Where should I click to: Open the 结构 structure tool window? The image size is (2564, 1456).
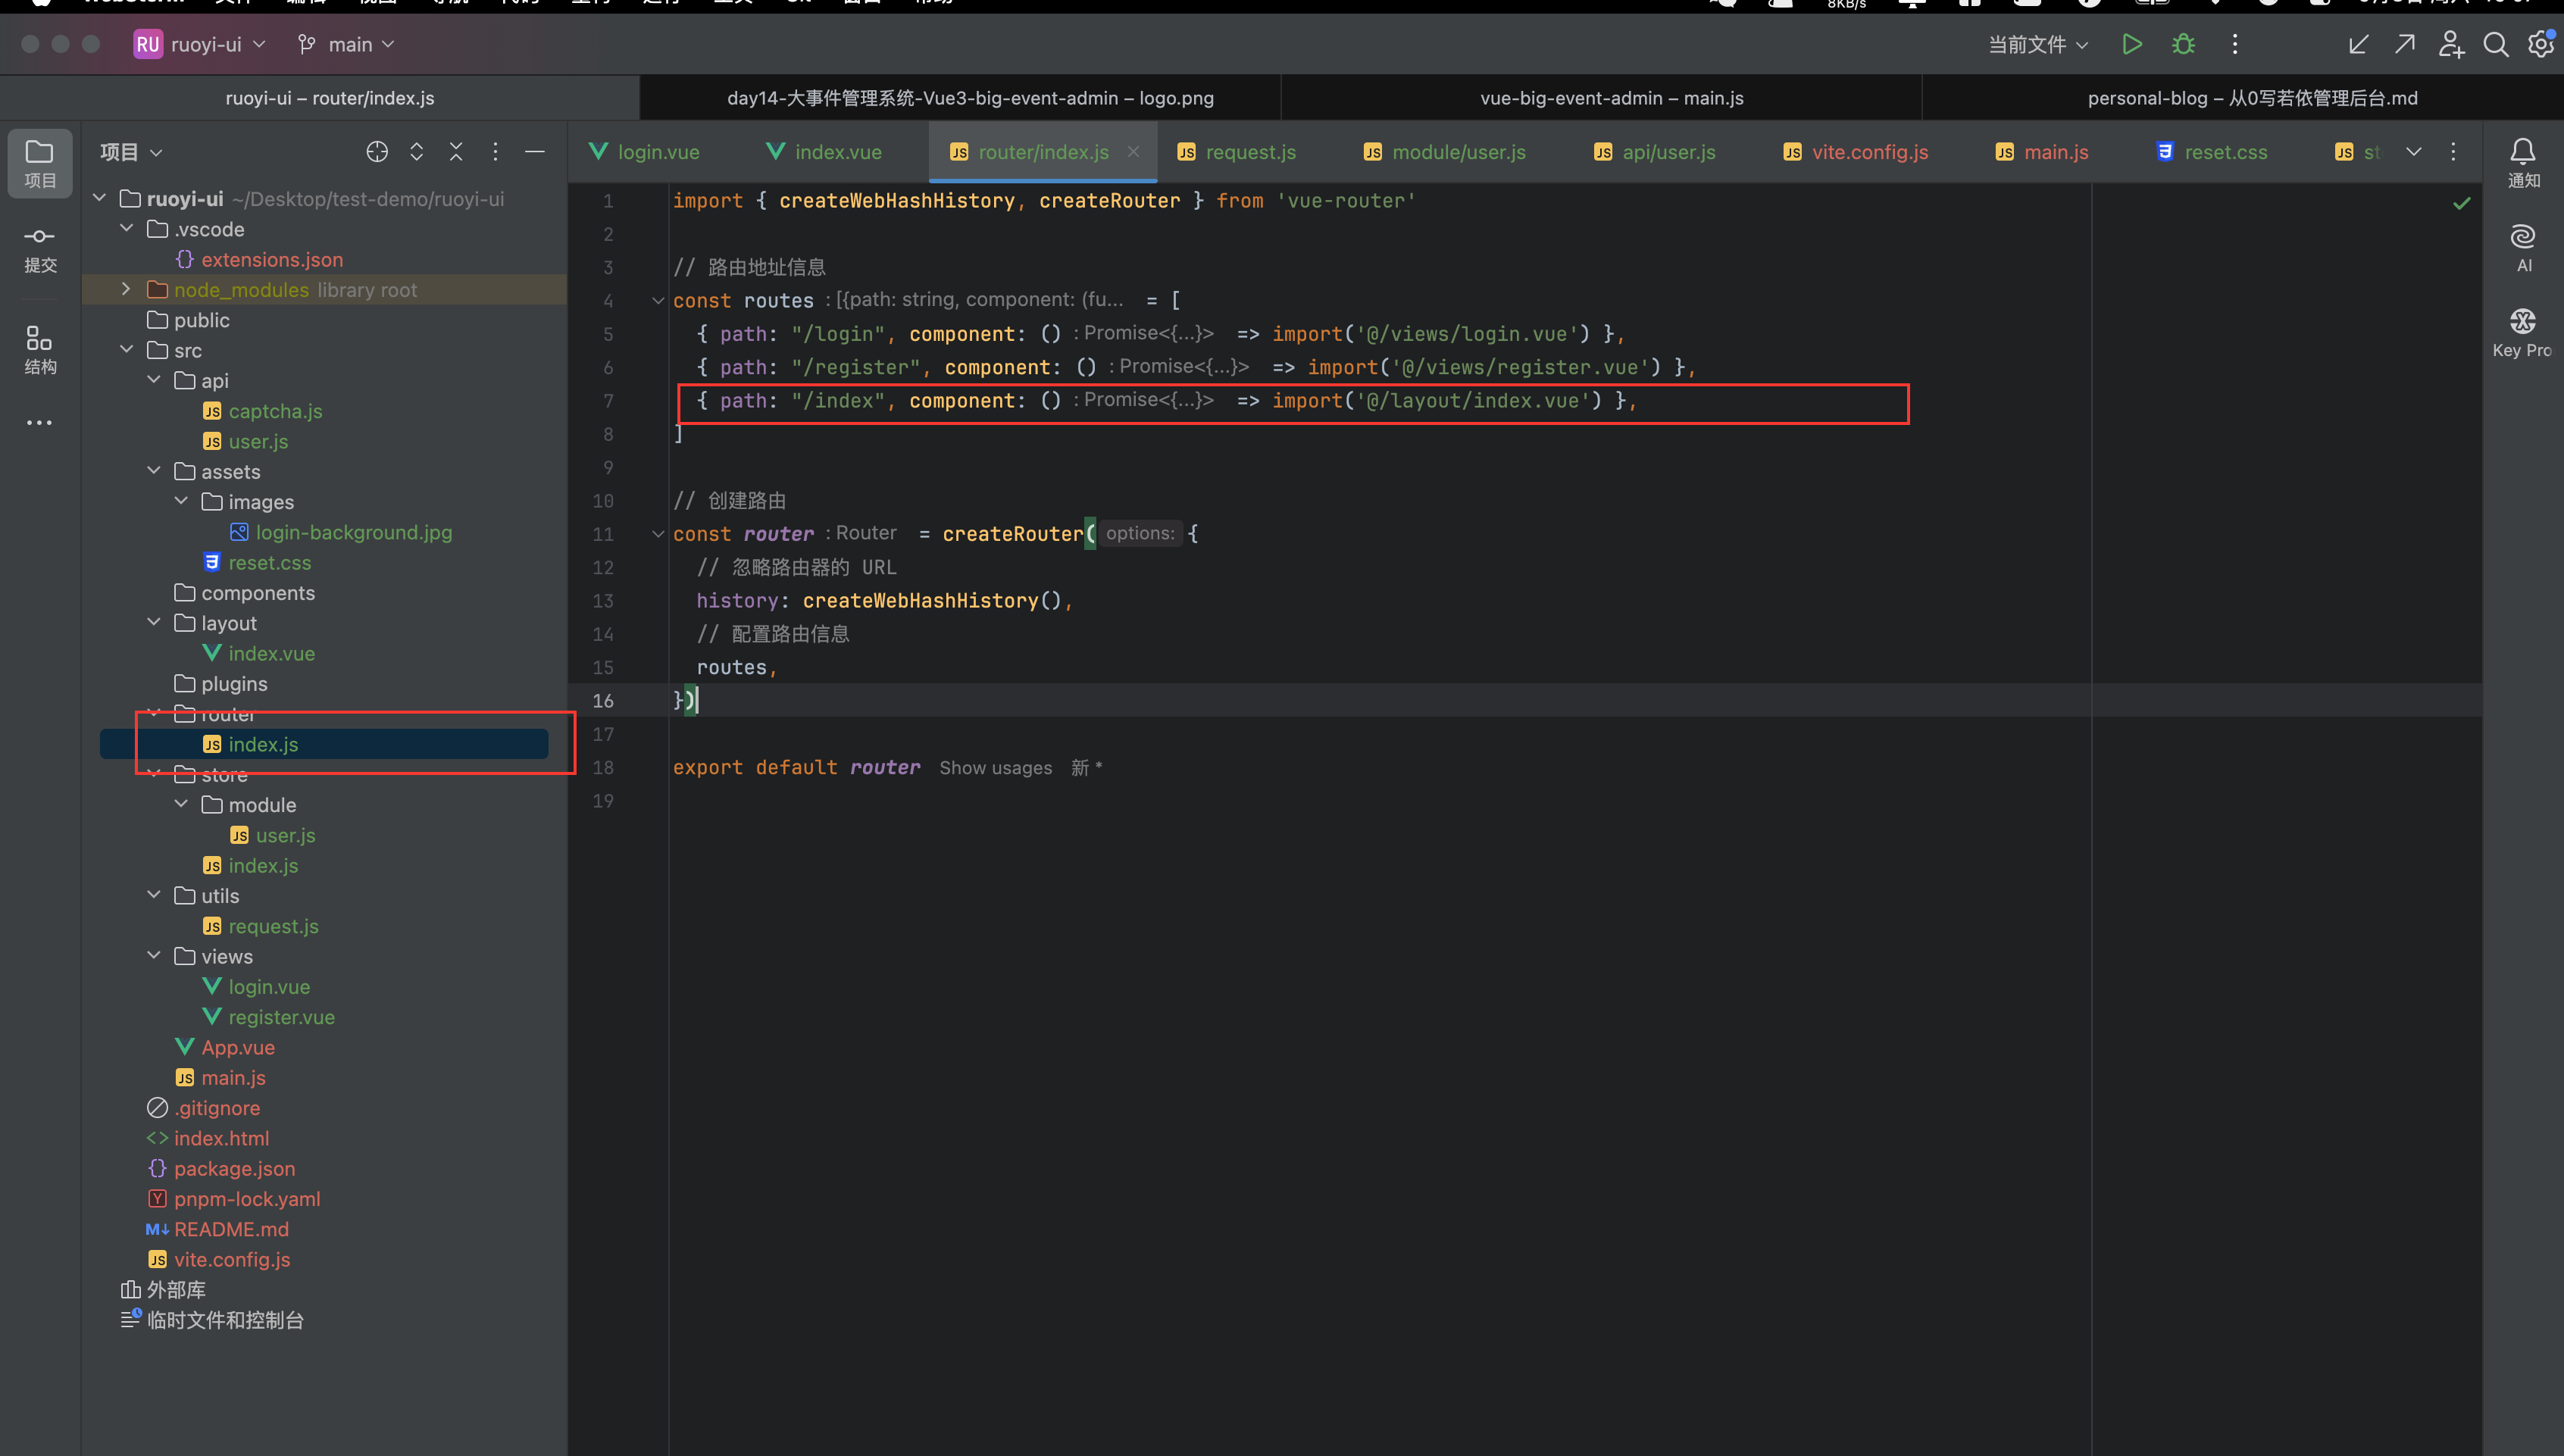[x=40, y=350]
